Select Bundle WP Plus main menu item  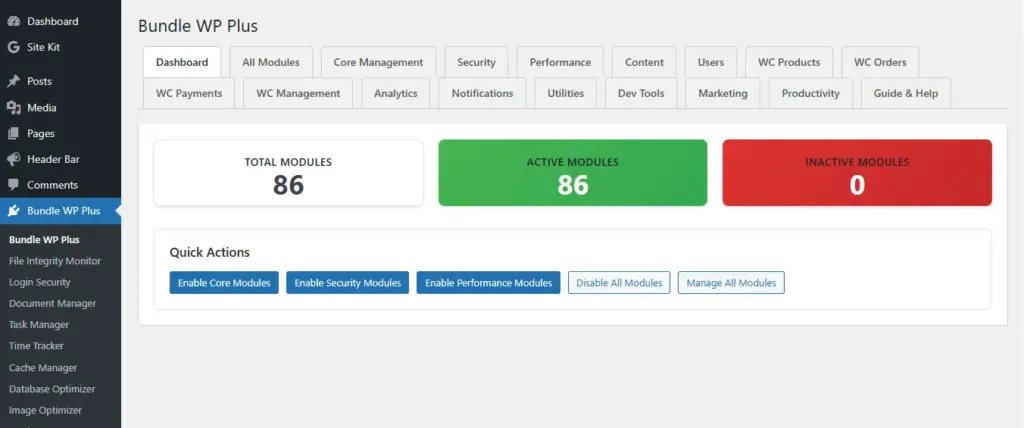[61, 211]
